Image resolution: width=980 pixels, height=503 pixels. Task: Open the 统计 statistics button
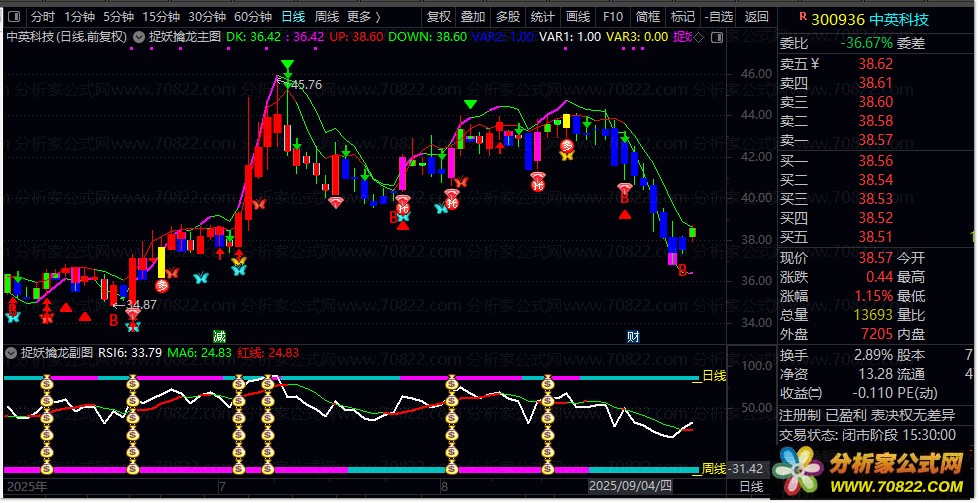point(542,17)
